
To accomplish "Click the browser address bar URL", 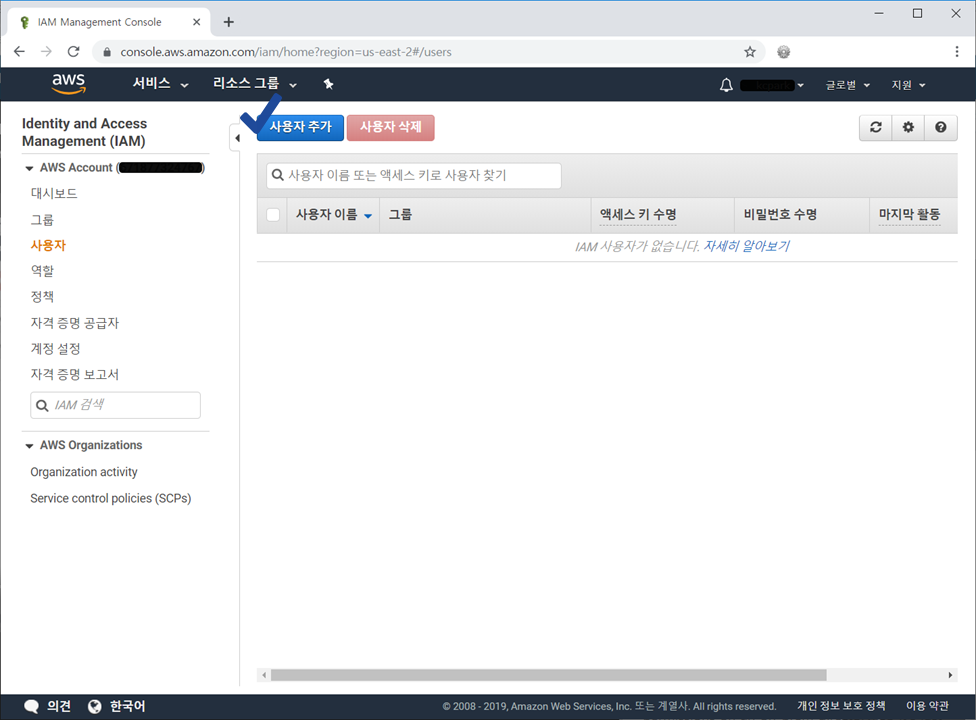I will coord(286,52).
